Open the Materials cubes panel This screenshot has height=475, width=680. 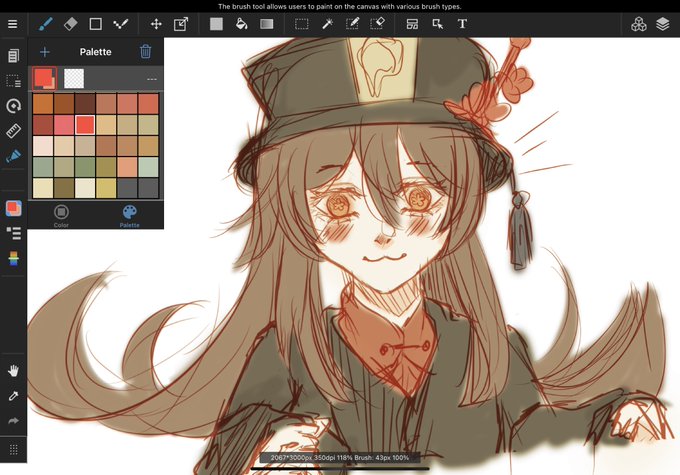pos(638,24)
